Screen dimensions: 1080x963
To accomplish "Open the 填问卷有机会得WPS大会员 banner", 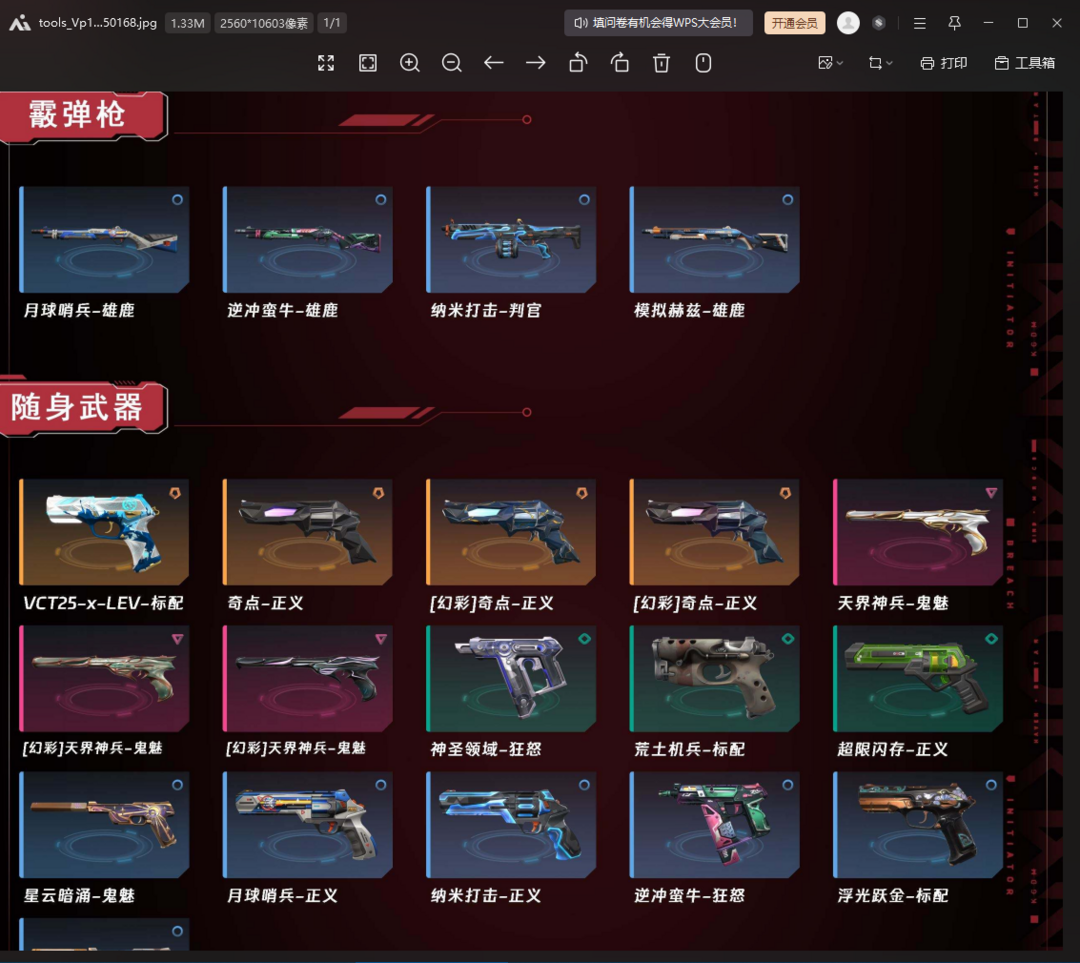I will [658, 23].
